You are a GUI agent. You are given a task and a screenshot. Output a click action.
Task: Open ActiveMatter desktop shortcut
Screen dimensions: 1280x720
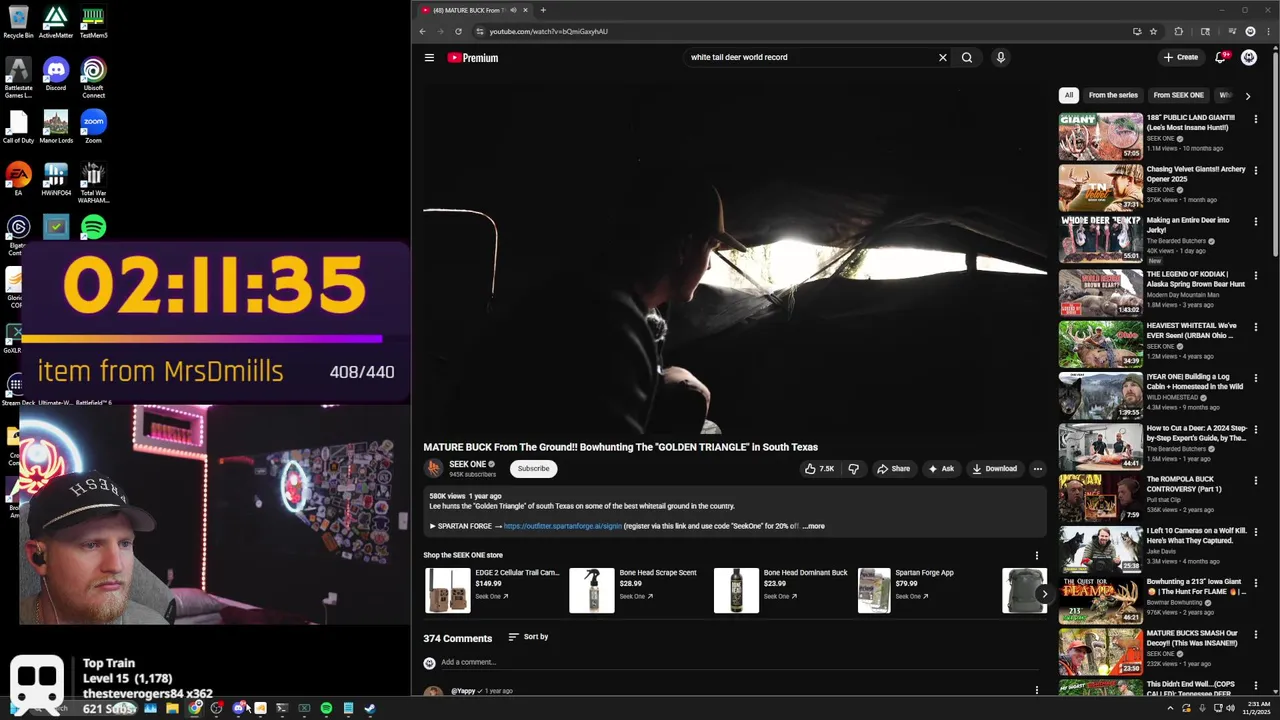tap(56, 22)
